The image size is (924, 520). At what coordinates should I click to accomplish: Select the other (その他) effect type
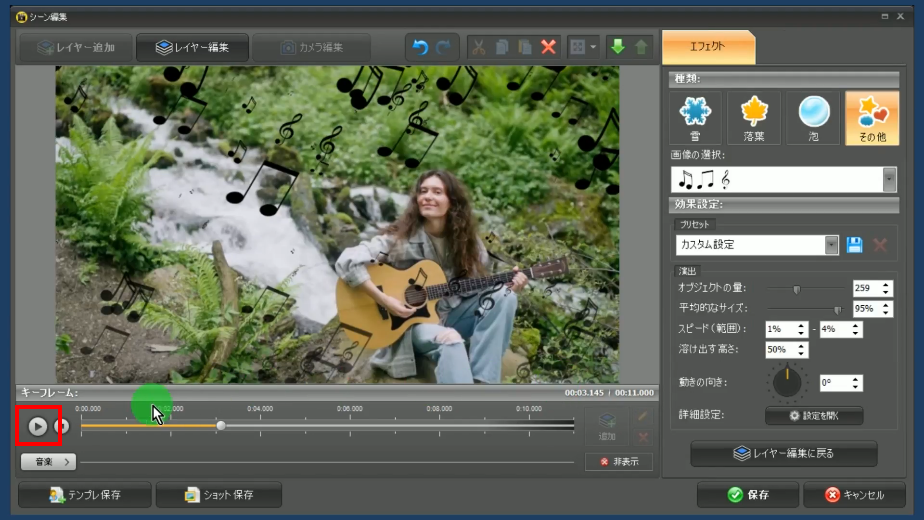(x=871, y=118)
